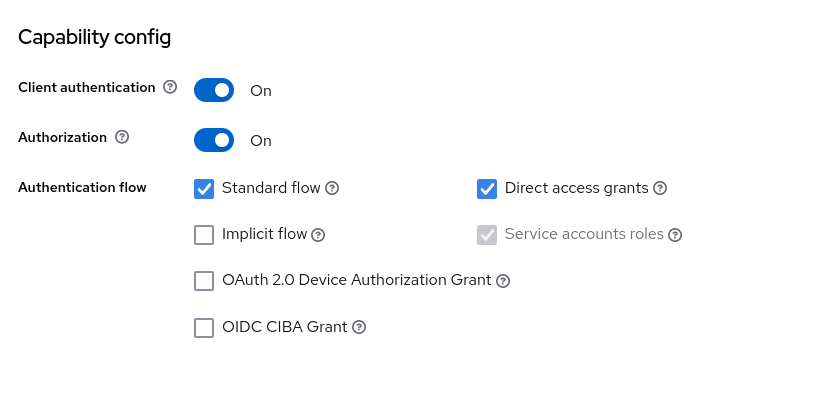Image resolution: width=815 pixels, height=404 pixels.
Task: Click the Client authentication label text
Action: click(x=87, y=87)
